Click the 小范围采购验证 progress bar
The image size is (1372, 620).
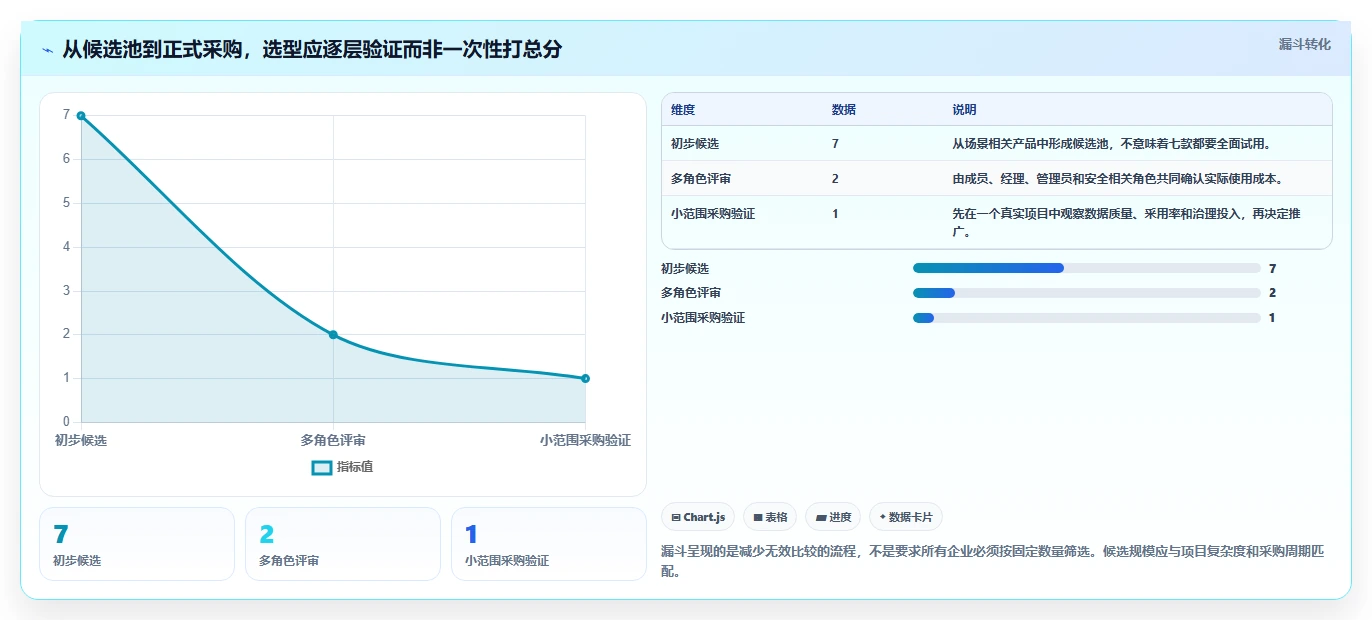coord(1086,318)
